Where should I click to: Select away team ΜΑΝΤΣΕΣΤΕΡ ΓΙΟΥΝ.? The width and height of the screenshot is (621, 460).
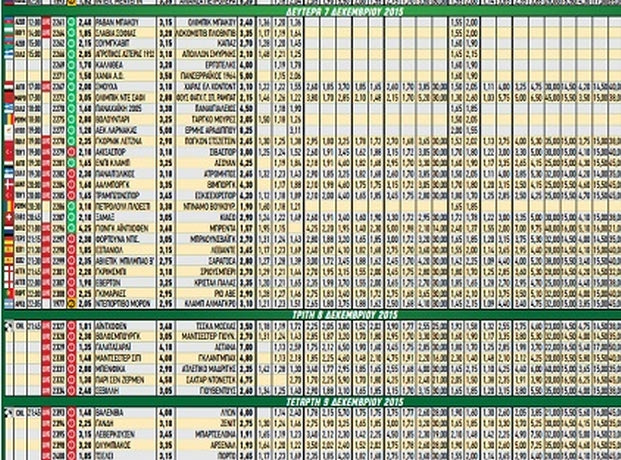[x=209, y=337]
